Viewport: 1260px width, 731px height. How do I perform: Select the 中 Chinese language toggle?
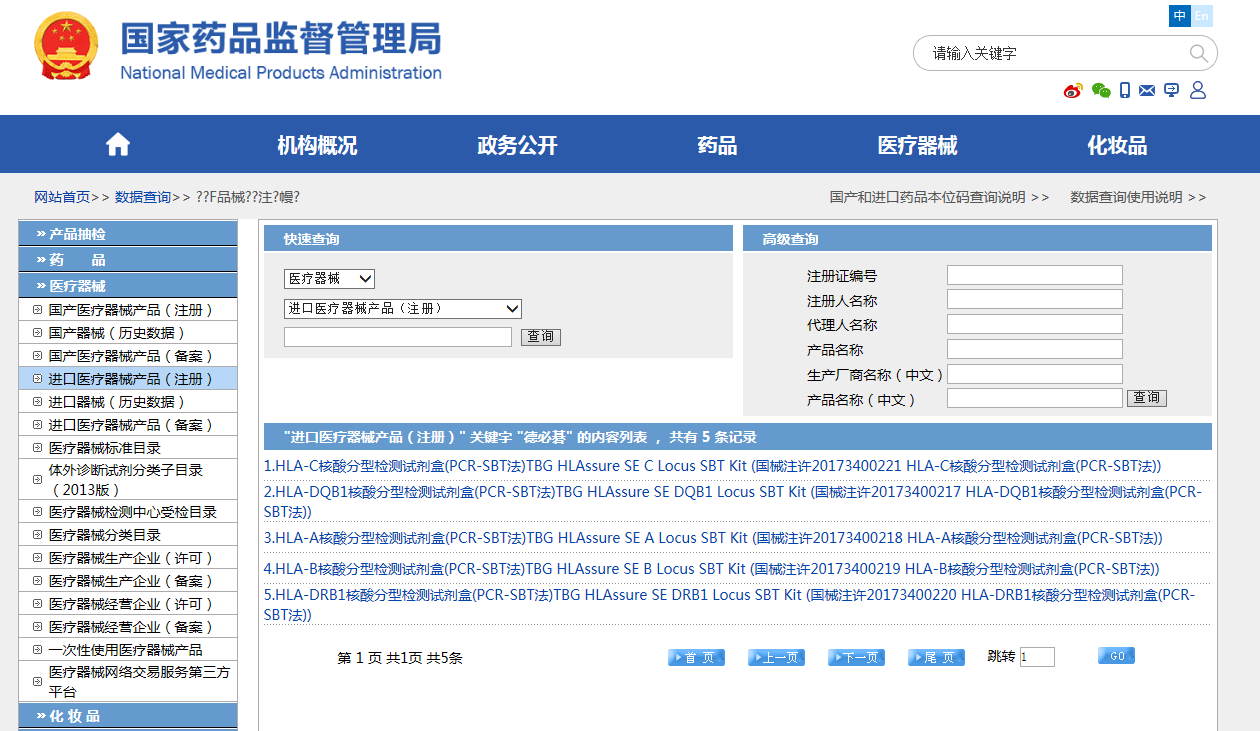click(1180, 16)
